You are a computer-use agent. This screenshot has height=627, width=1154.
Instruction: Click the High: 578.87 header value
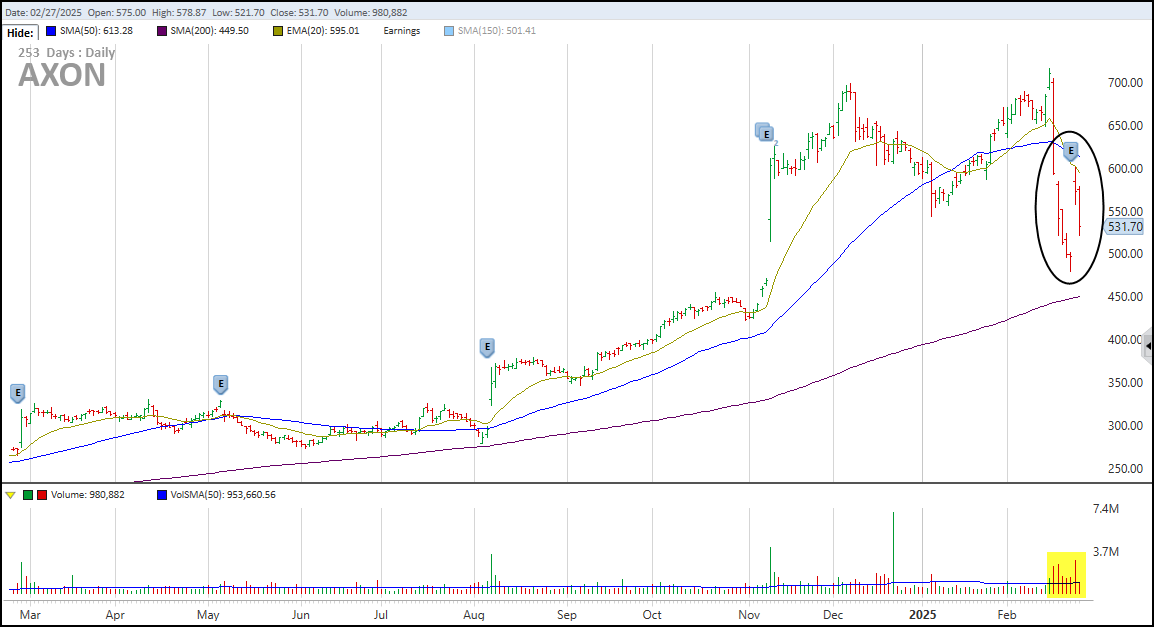(x=180, y=13)
